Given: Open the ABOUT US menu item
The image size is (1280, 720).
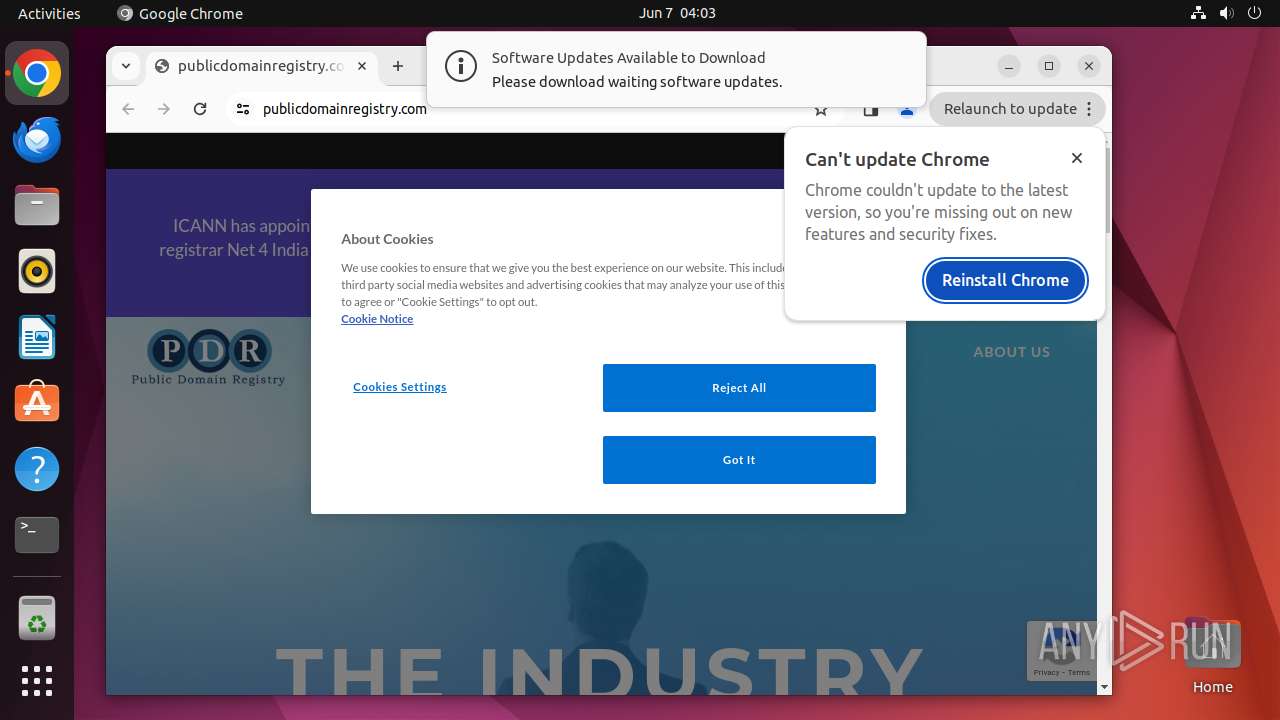Looking at the screenshot, I should (x=1011, y=352).
